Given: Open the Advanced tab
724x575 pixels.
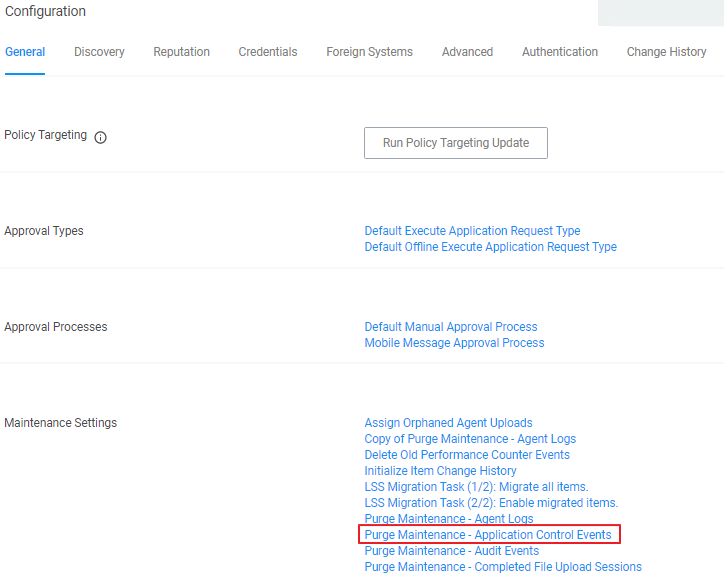Looking at the screenshot, I should pyautogui.click(x=467, y=52).
